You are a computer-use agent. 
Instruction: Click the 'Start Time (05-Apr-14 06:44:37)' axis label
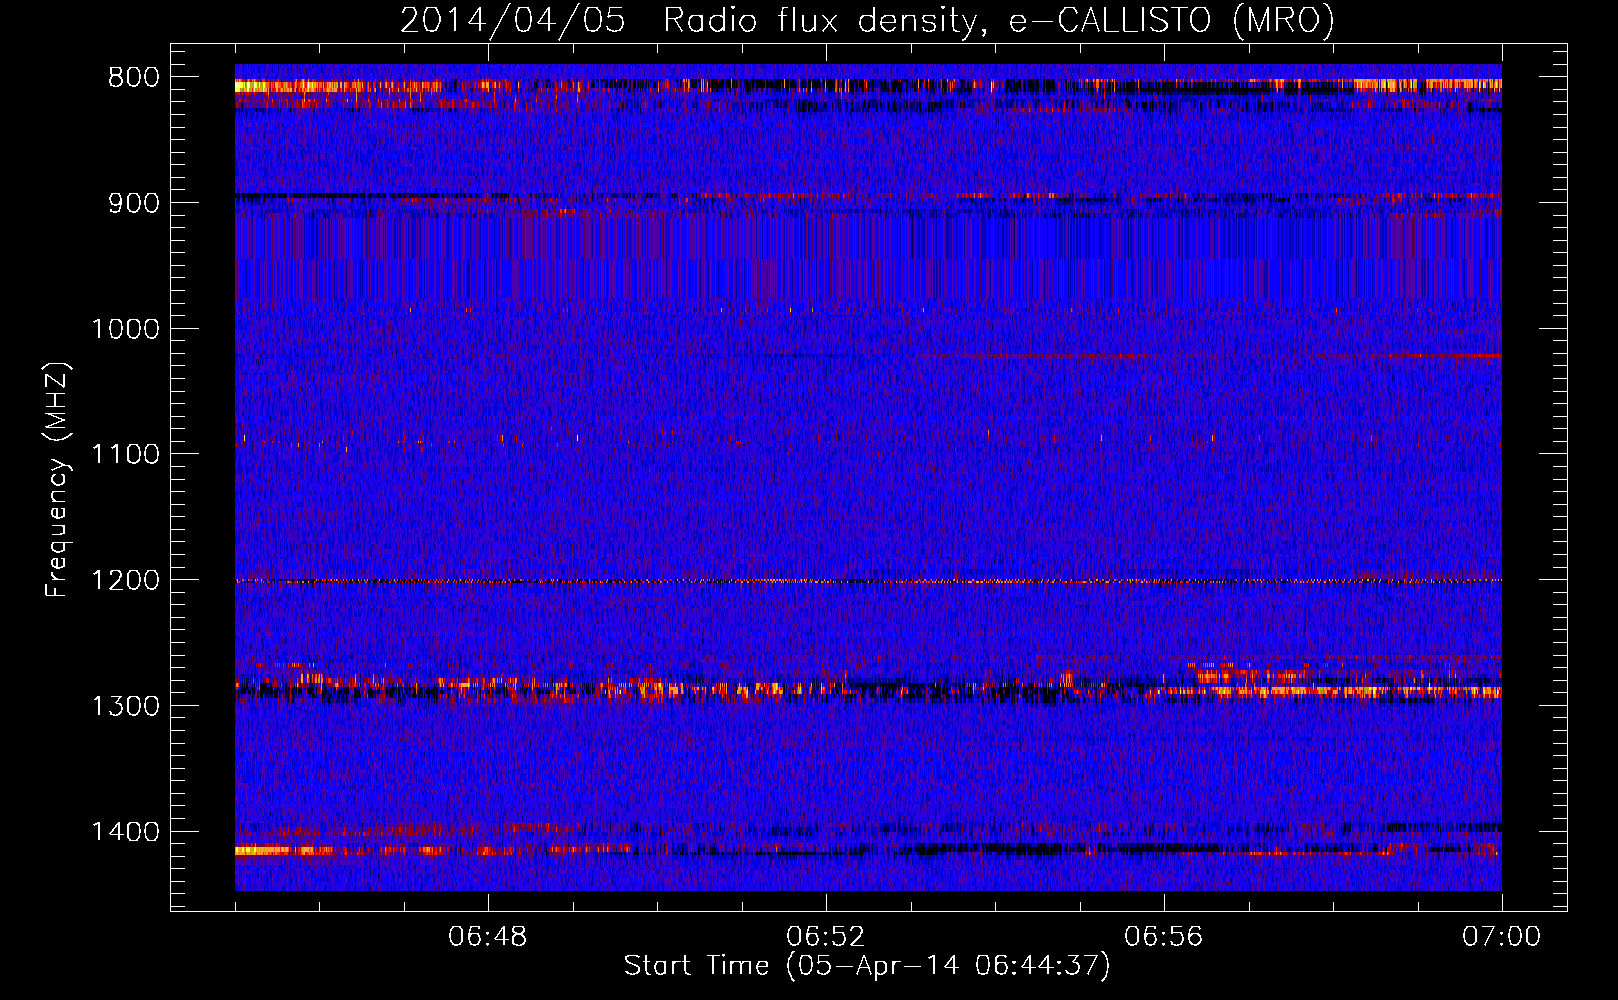(x=867, y=966)
